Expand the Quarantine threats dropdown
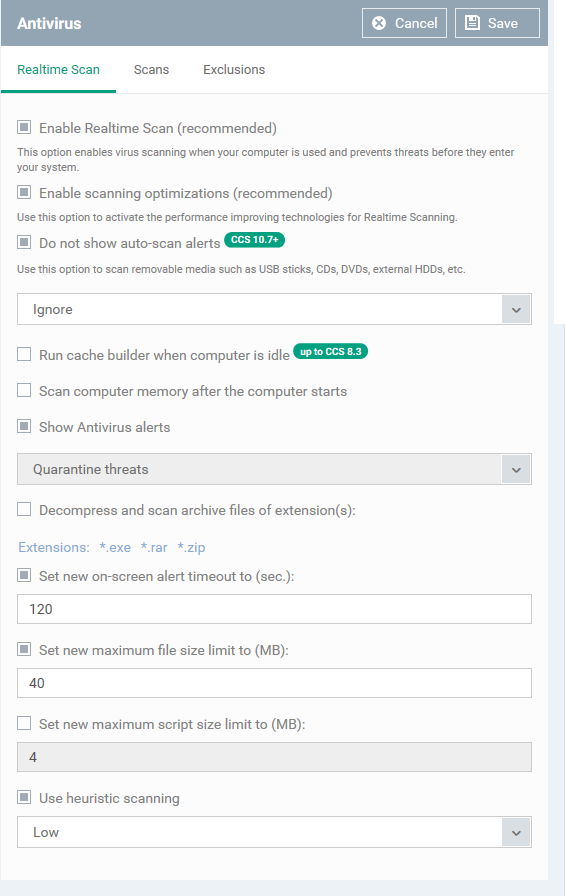565x896 pixels. [274, 469]
